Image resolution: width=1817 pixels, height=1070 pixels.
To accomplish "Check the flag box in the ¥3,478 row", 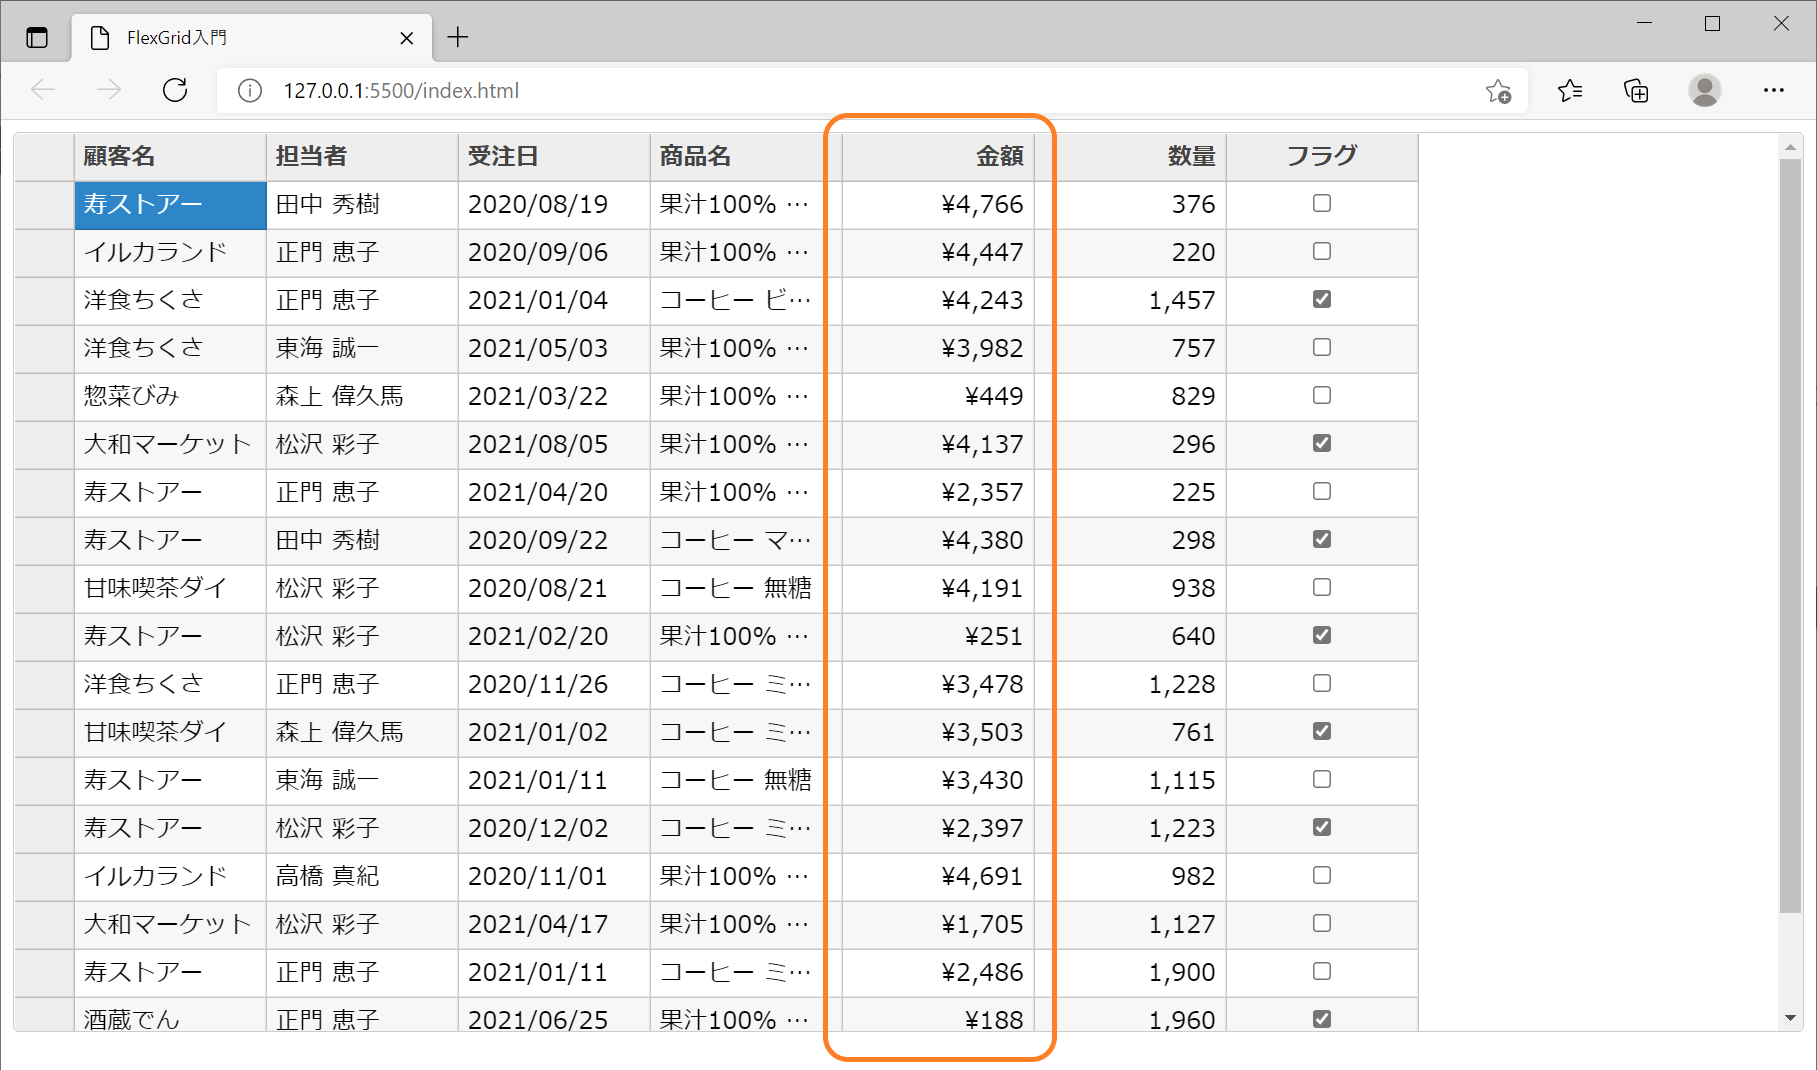I will point(1322,684).
